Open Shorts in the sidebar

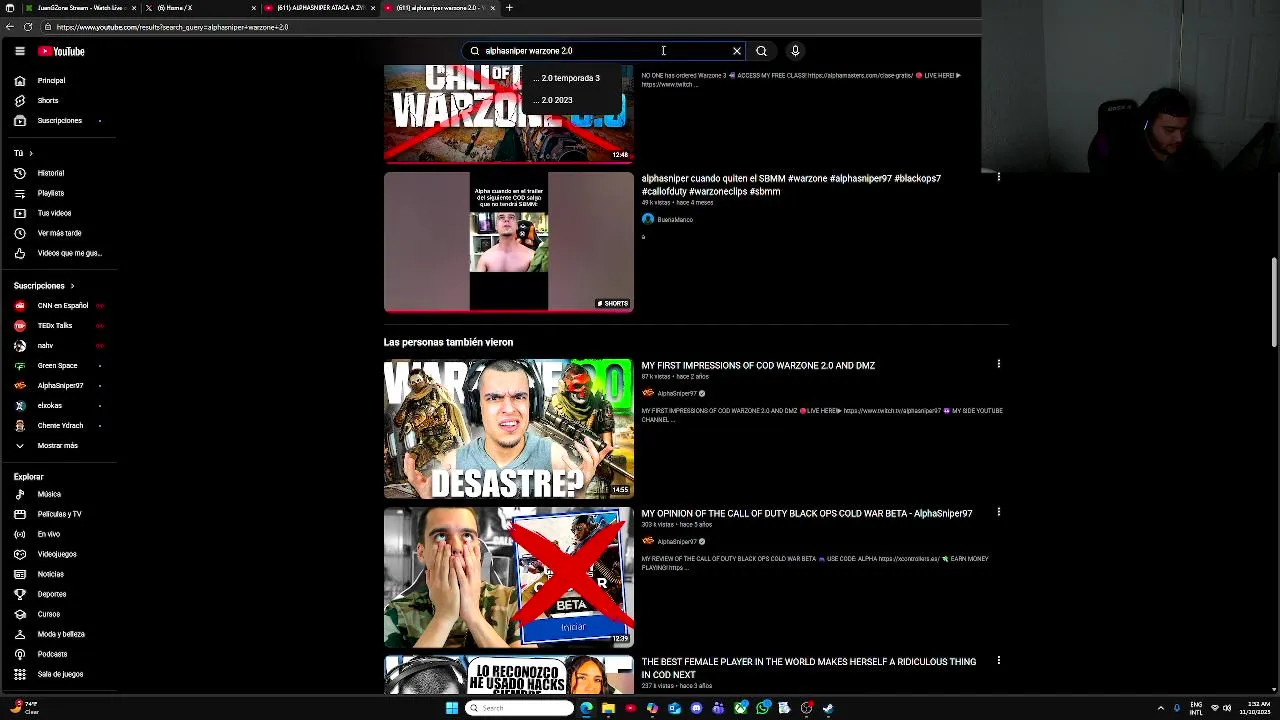click(x=59, y=100)
